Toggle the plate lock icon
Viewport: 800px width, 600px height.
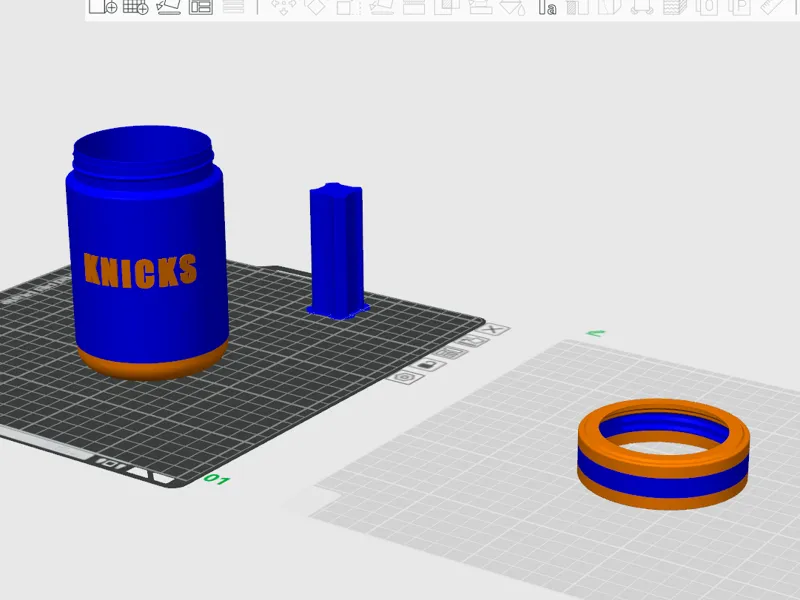(x=429, y=364)
